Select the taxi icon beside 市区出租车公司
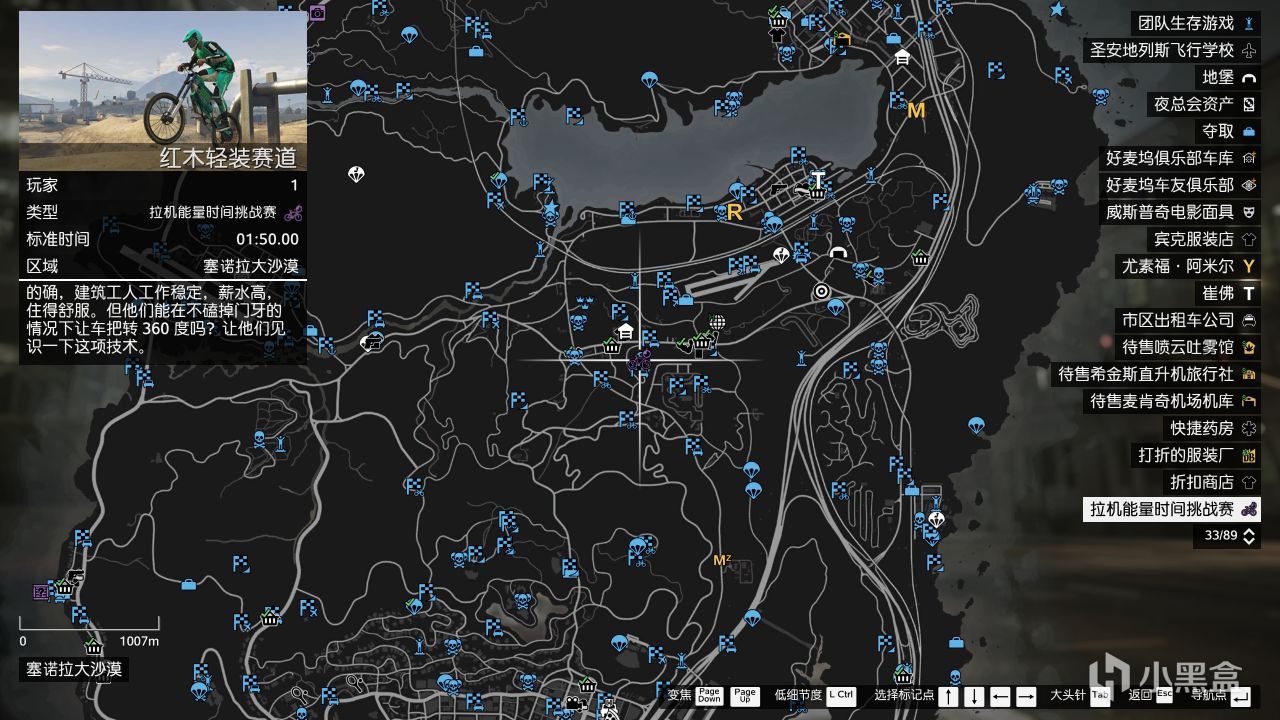 coord(1248,320)
